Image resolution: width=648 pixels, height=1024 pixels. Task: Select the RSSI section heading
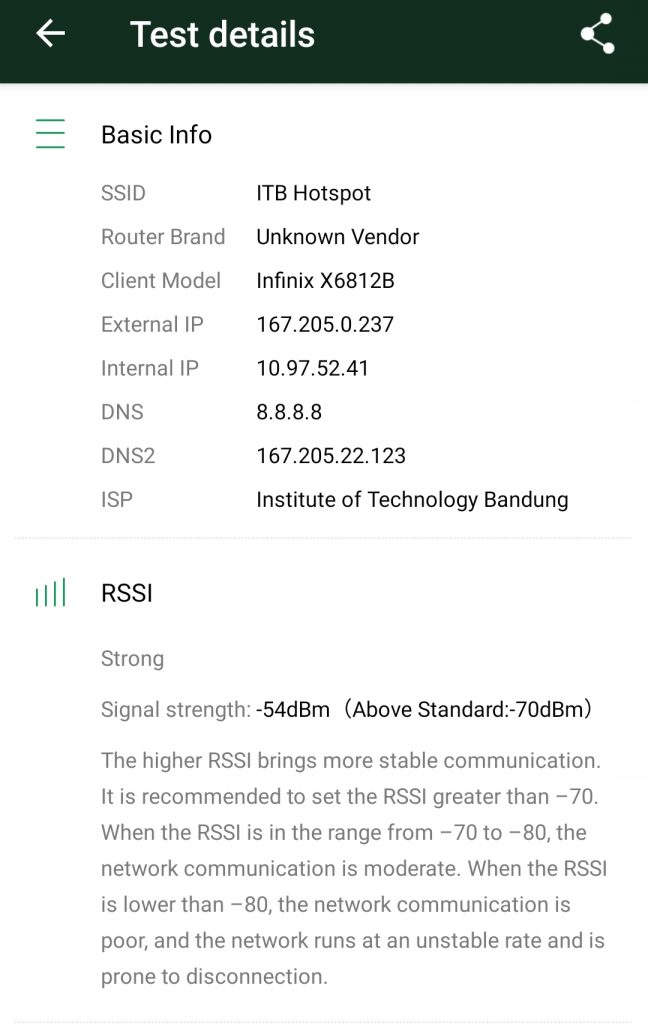[127, 593]
